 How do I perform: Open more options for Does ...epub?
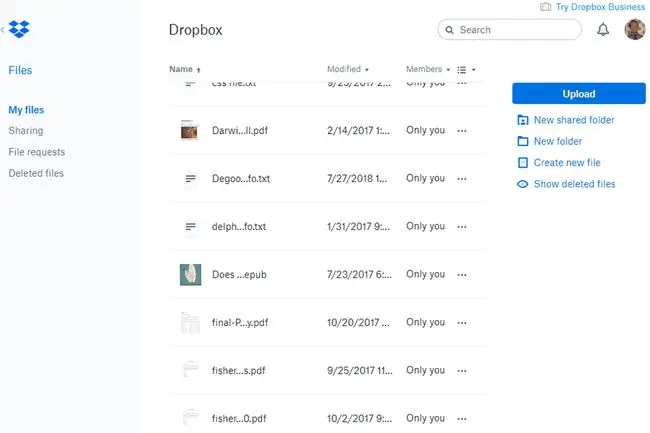[x=462, y=275]
